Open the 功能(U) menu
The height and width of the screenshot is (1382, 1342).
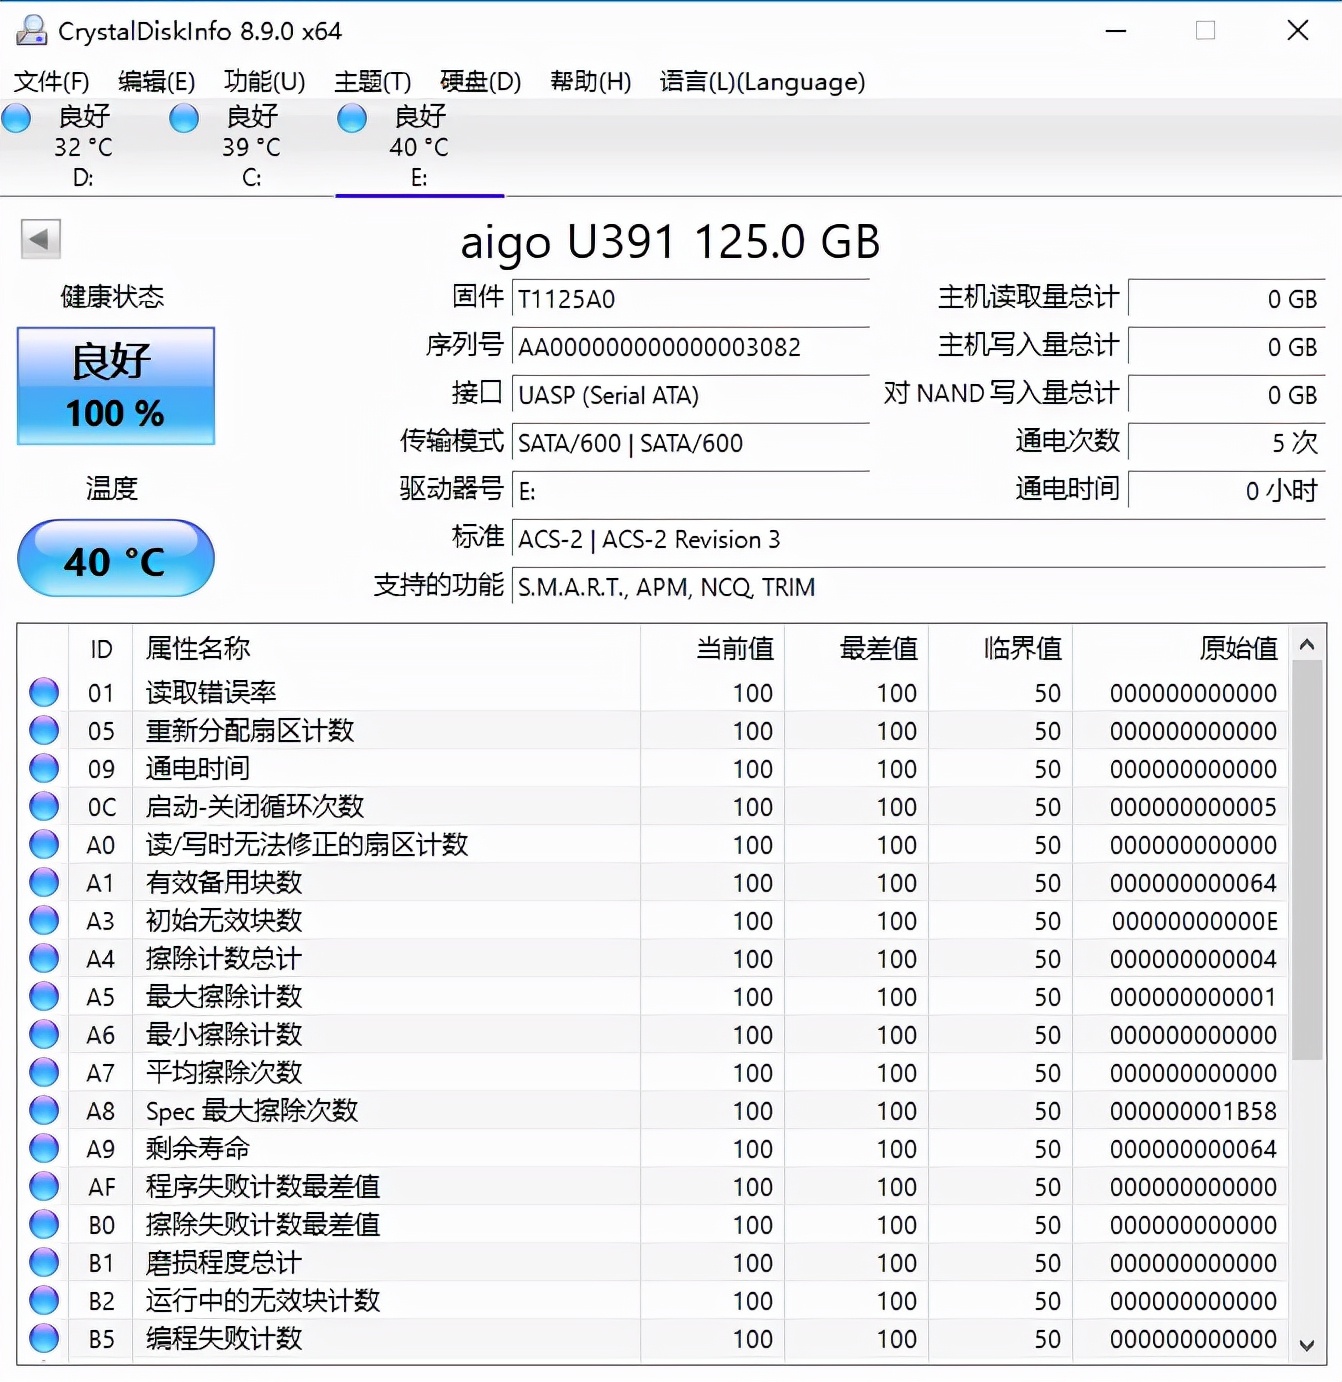(264, 82)
